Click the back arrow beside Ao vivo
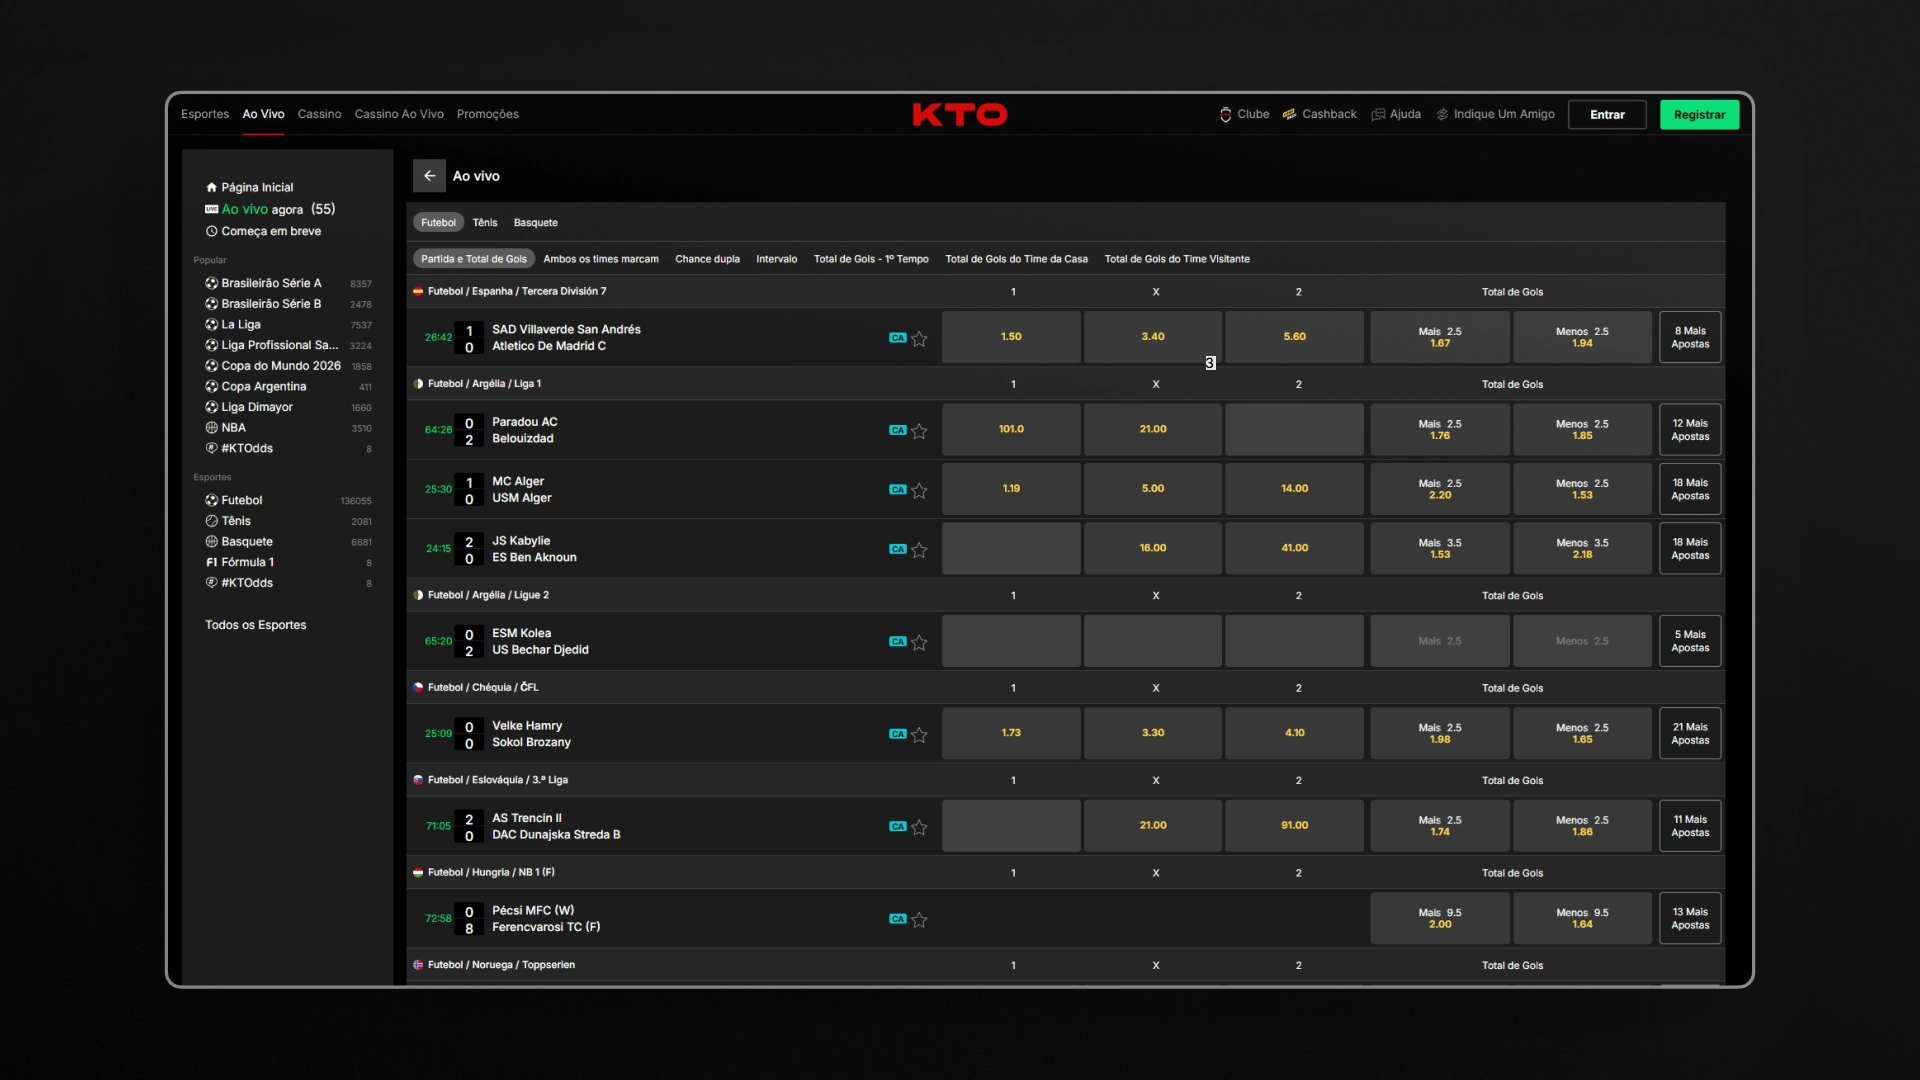The image size is (1920, 1080). pos(429,176)
